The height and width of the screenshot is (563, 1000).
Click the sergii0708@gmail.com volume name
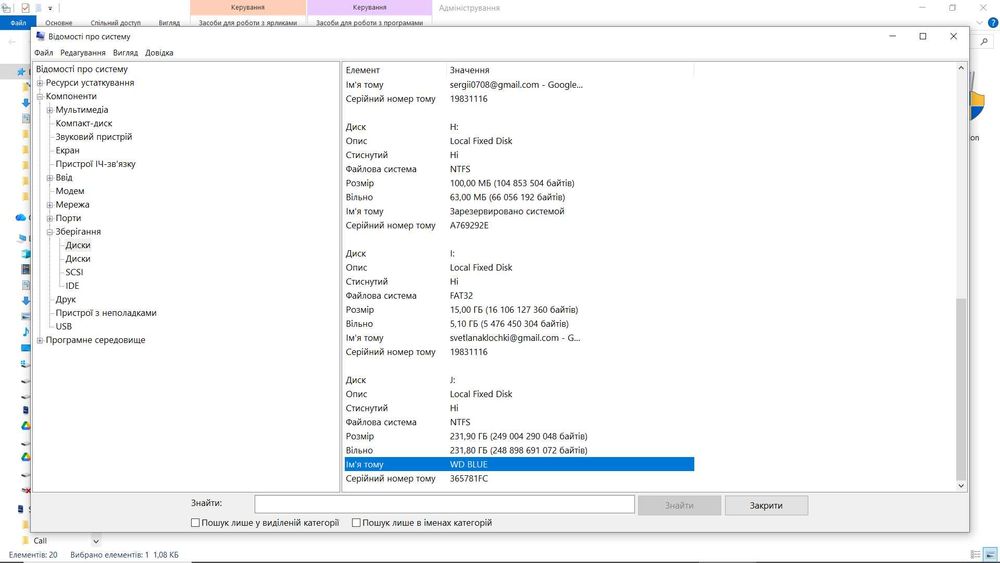point(516,85)
